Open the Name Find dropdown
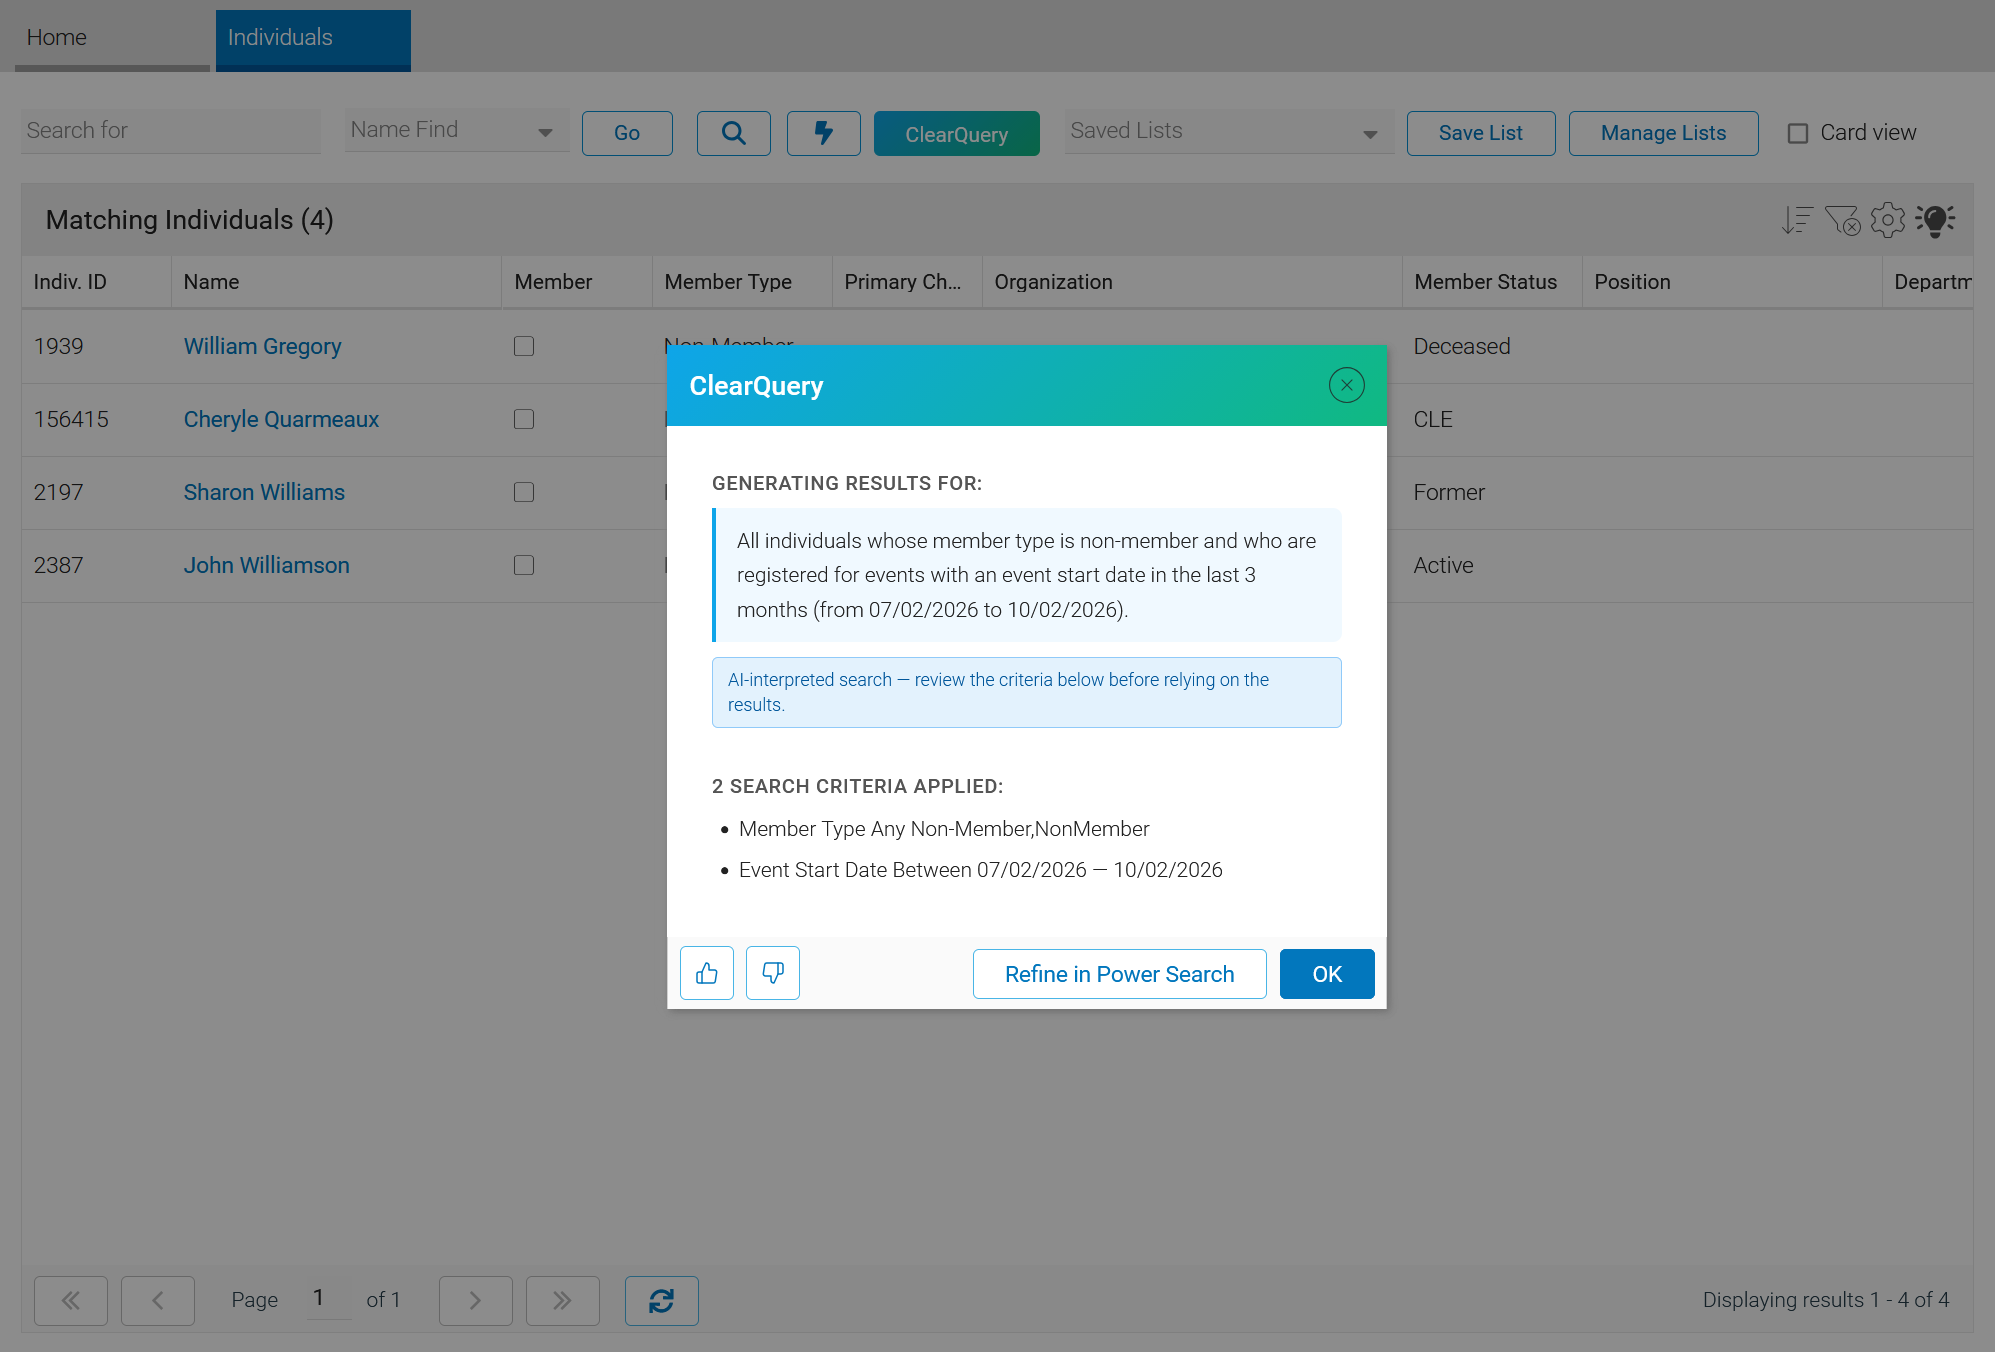 457,131
